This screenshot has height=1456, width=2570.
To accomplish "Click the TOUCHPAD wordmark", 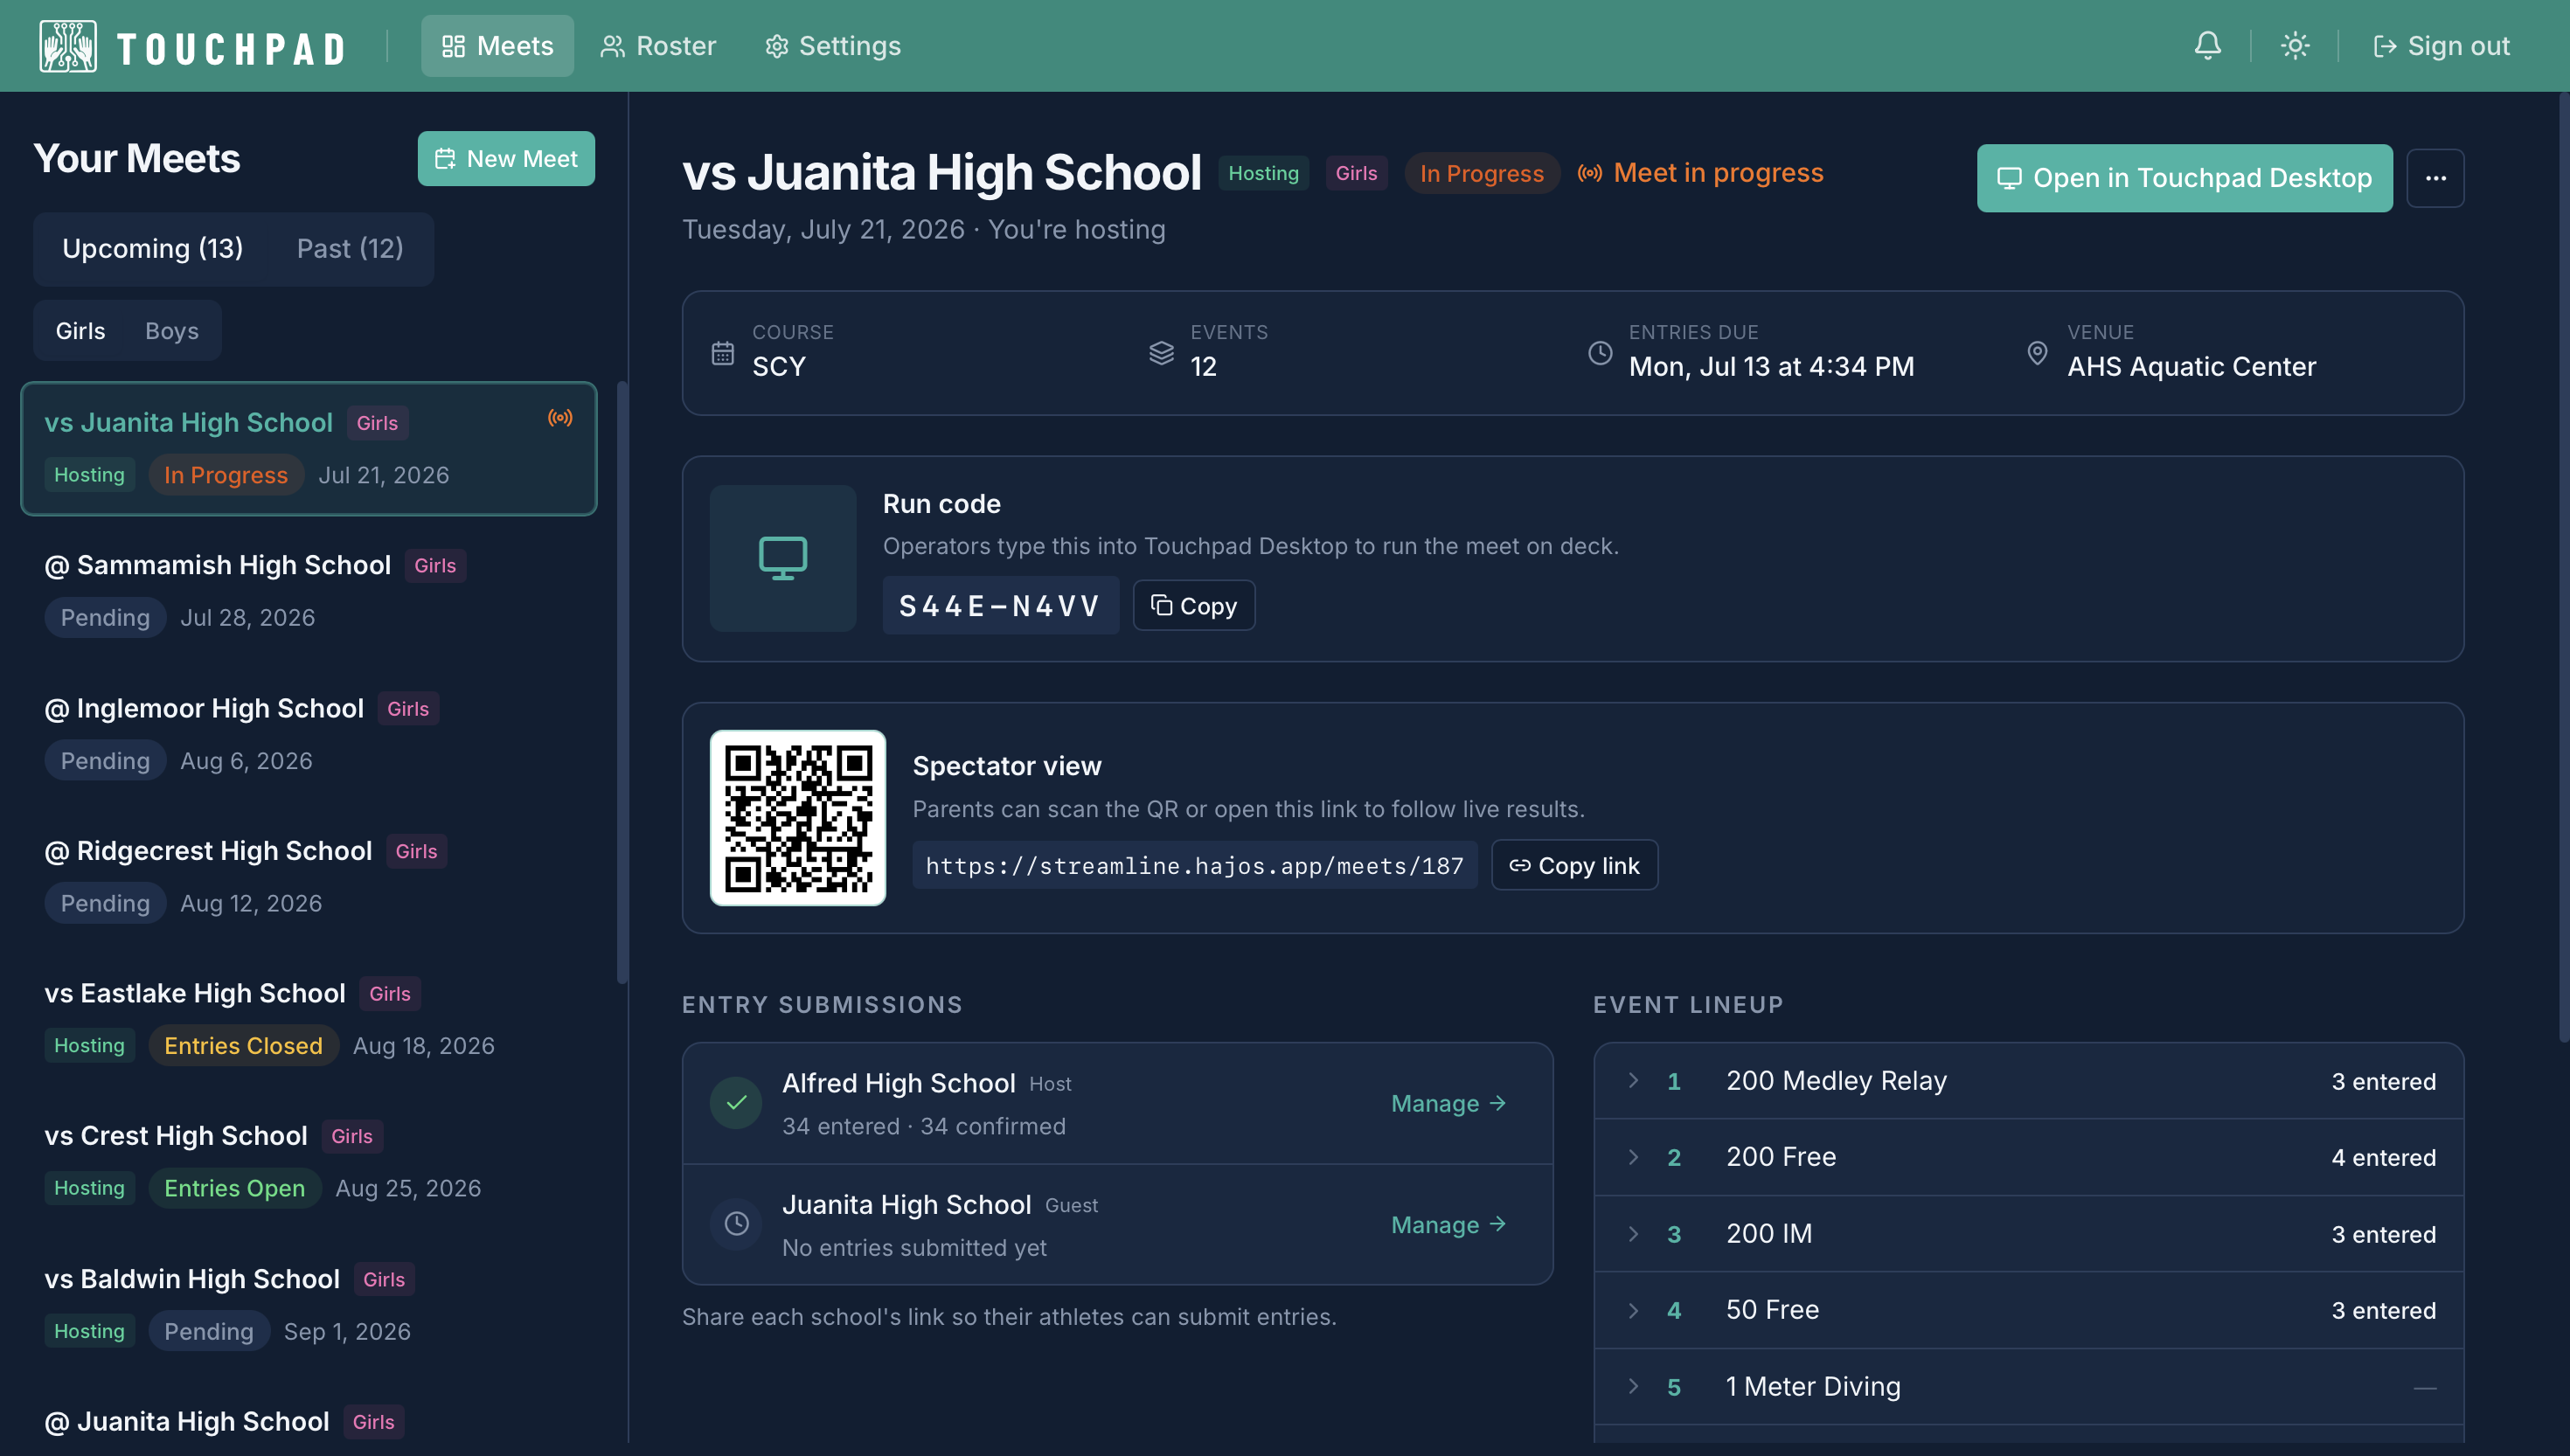I will (231, 48).
